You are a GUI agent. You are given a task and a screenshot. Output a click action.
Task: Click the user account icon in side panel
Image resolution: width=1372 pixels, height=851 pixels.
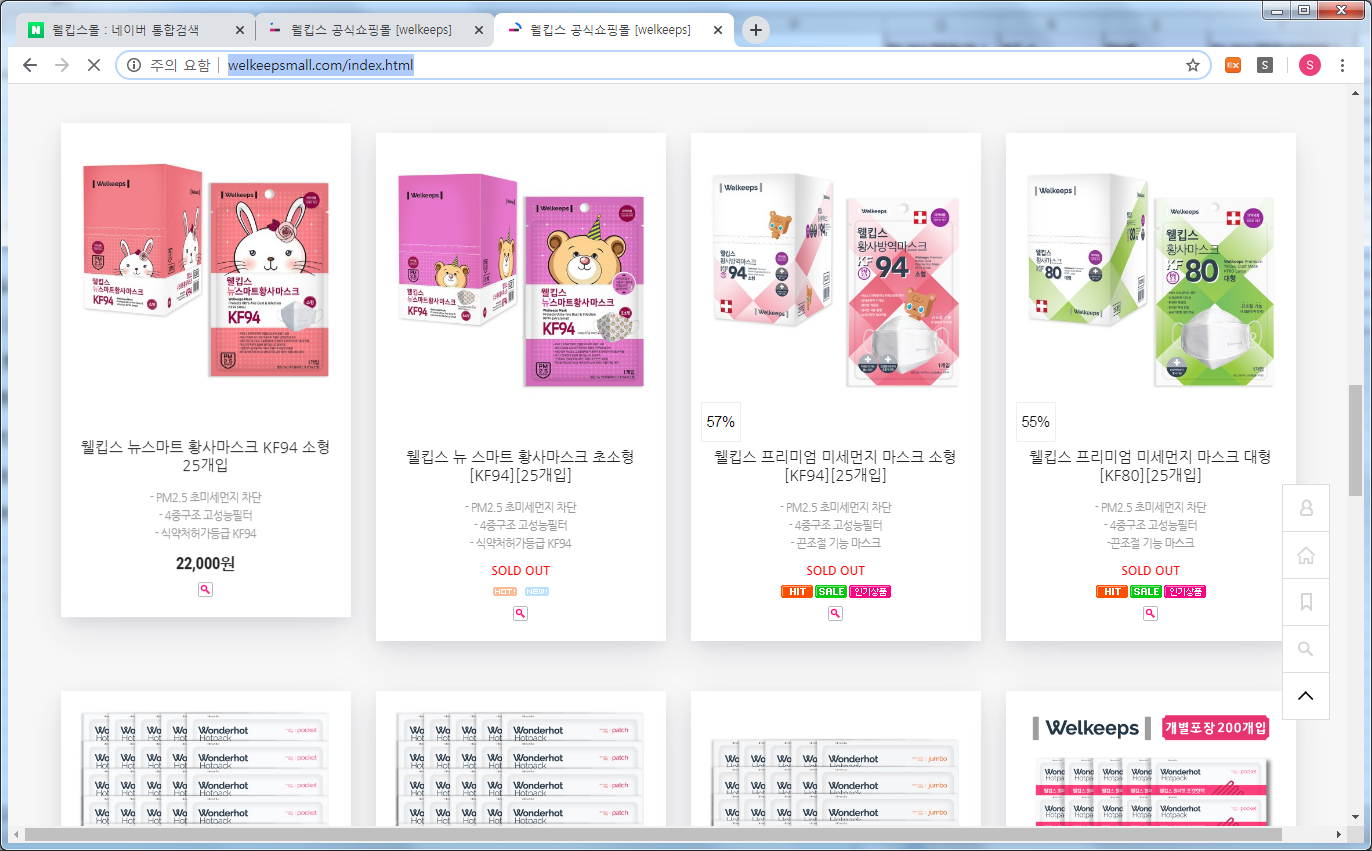point(1305,508)
